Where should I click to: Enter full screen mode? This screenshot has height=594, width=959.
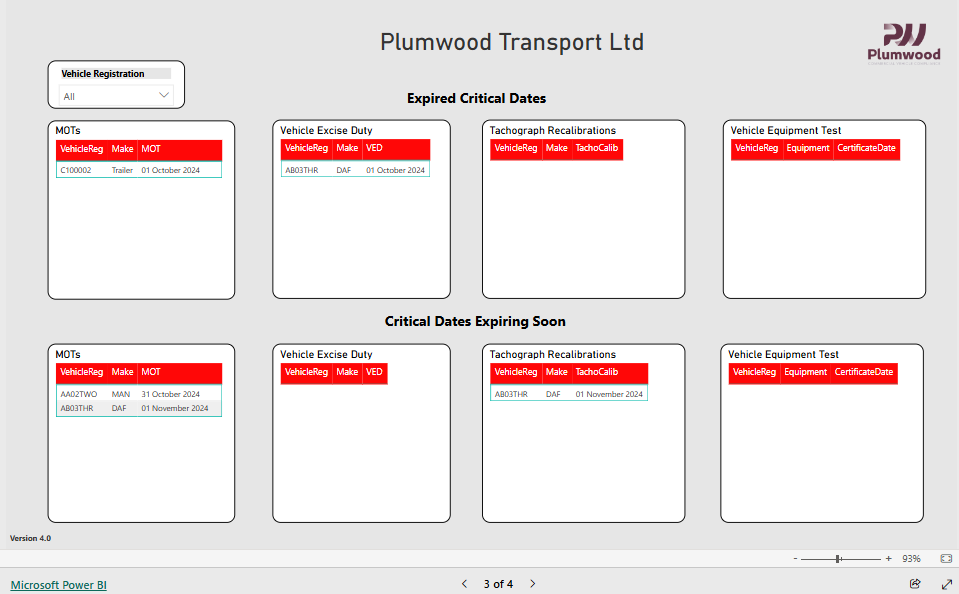[x=946, y=584]
